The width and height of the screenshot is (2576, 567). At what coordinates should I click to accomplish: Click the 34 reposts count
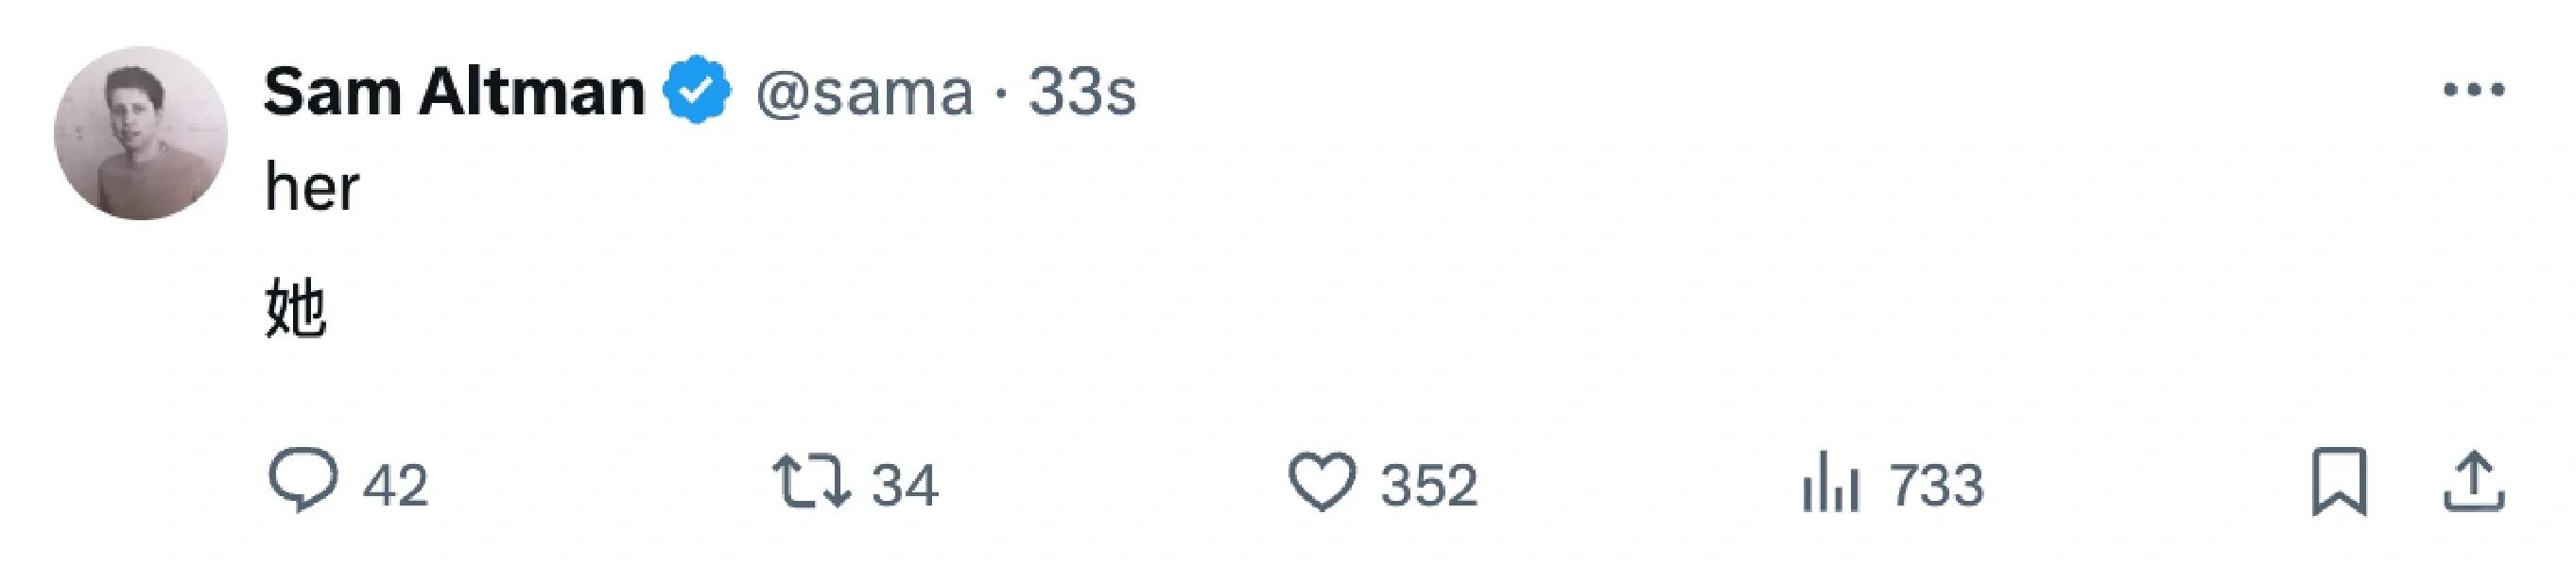pyautogui.click(x=904, y=486)
